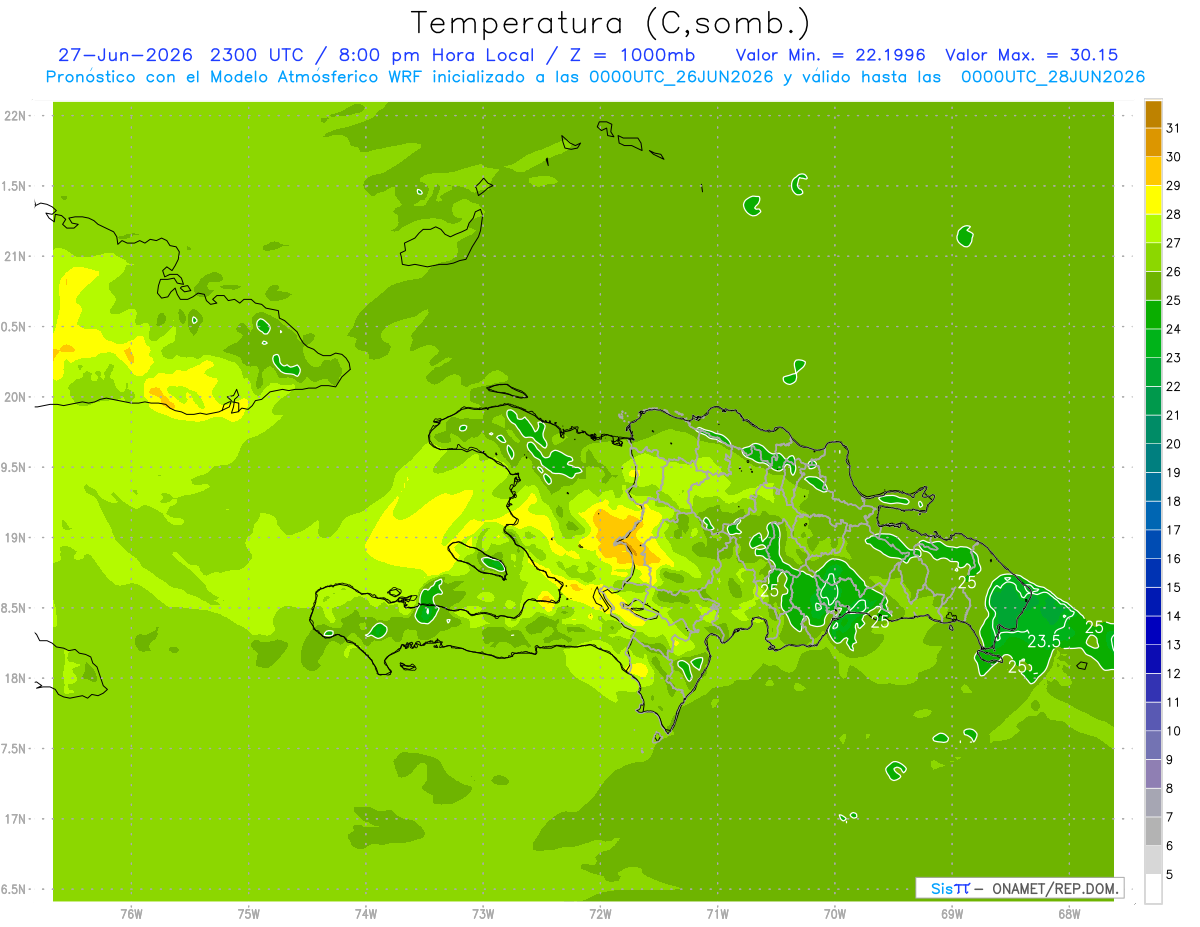
Task: Click the '75W' longitude label
Action: coord(249,914)
